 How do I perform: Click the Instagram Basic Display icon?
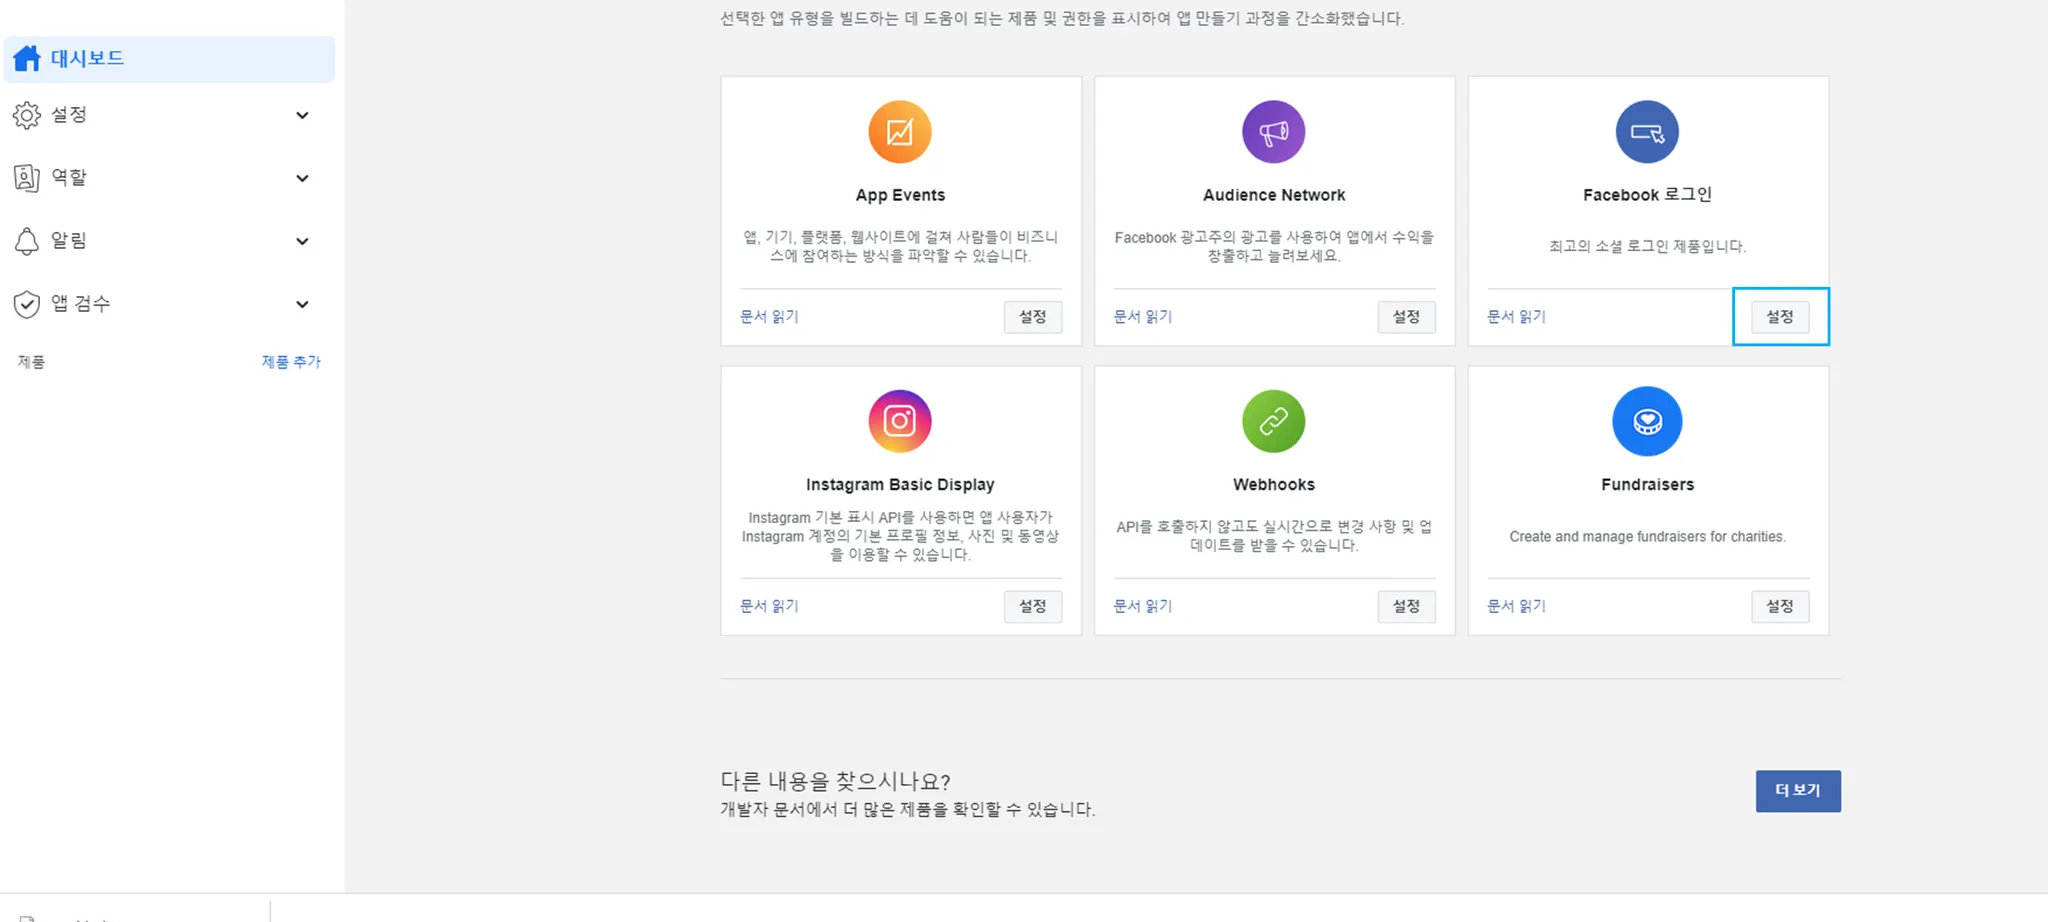coord(900,421)
